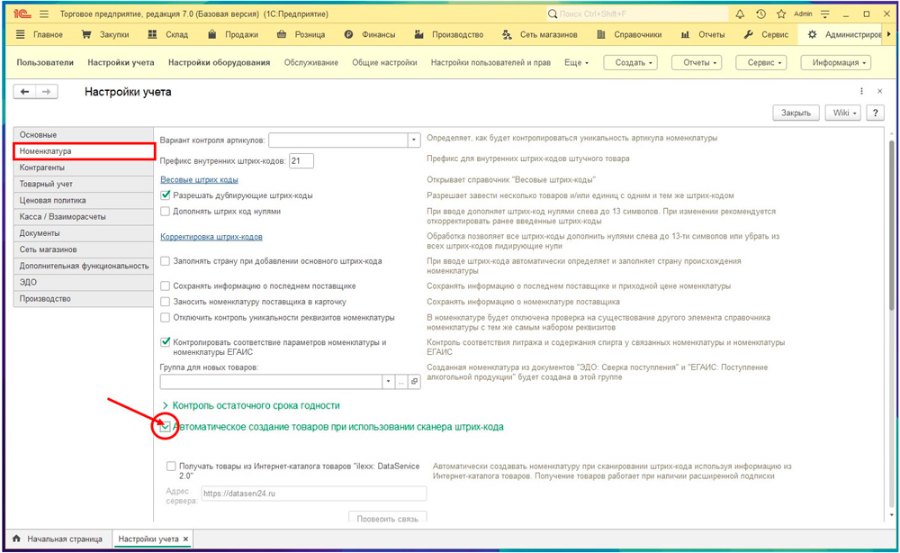Viewport: 900px width, 553px height.
Task: Click the Администрирование gear icon
Action: pyautogui.click(x=812, y=34)
